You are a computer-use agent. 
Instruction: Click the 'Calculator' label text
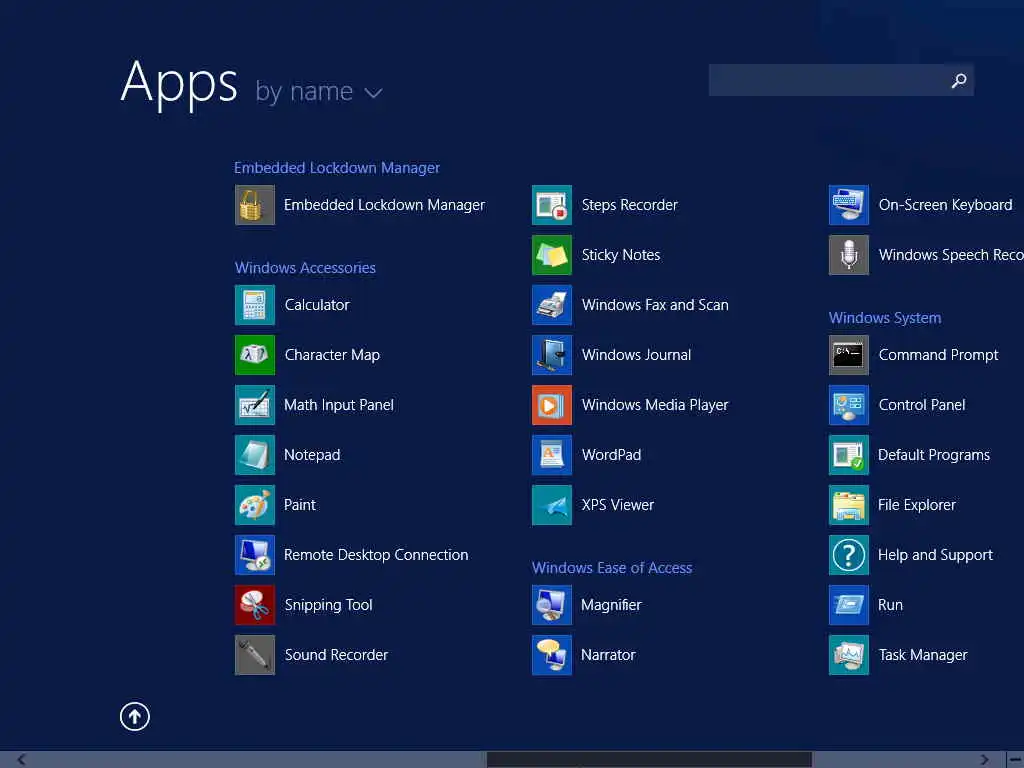(x=317, y=305)
